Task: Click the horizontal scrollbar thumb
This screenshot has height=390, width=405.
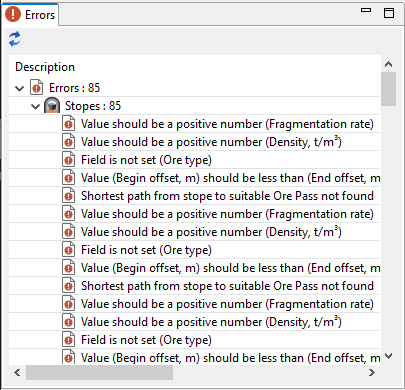Action: coord(99,372)
